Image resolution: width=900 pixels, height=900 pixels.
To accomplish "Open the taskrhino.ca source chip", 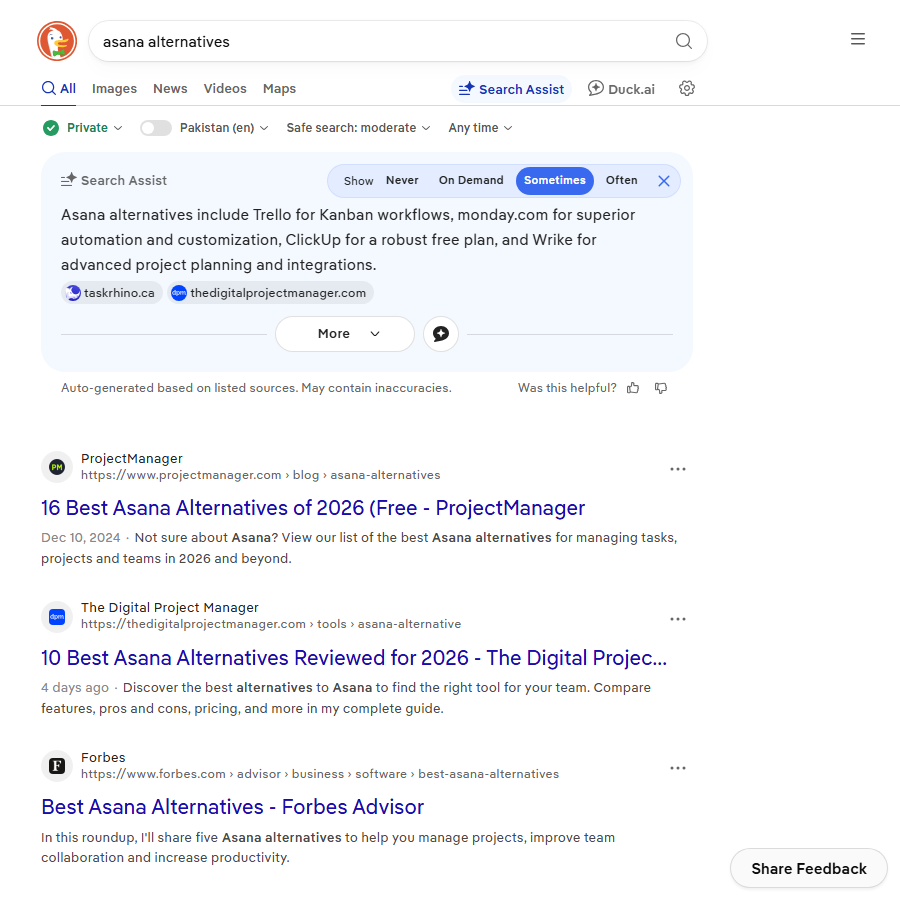I will [x=112, y=293].
